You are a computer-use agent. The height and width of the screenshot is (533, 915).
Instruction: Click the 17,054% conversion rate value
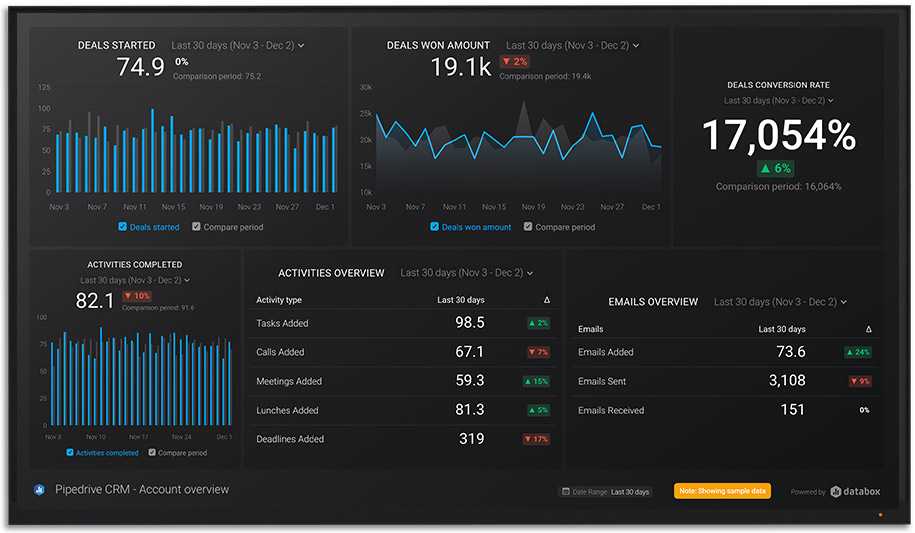[x=778, y=135]
